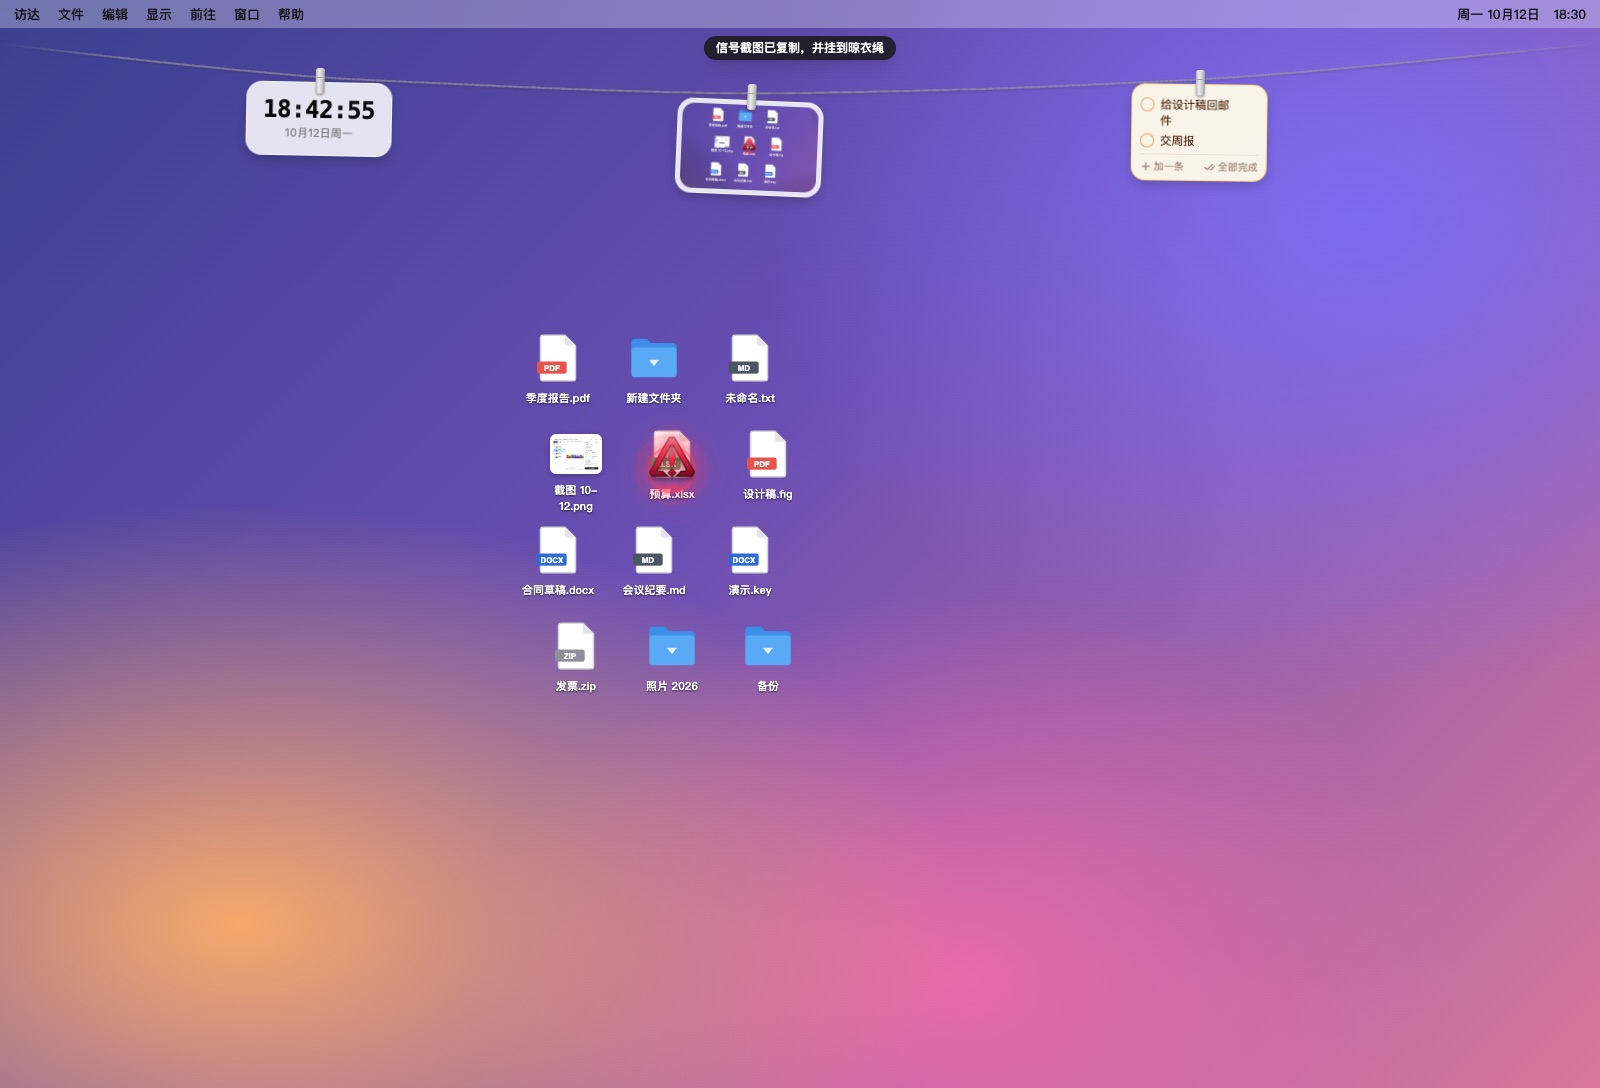Select the 新建文件夹 folder

[x=654, y=359]
